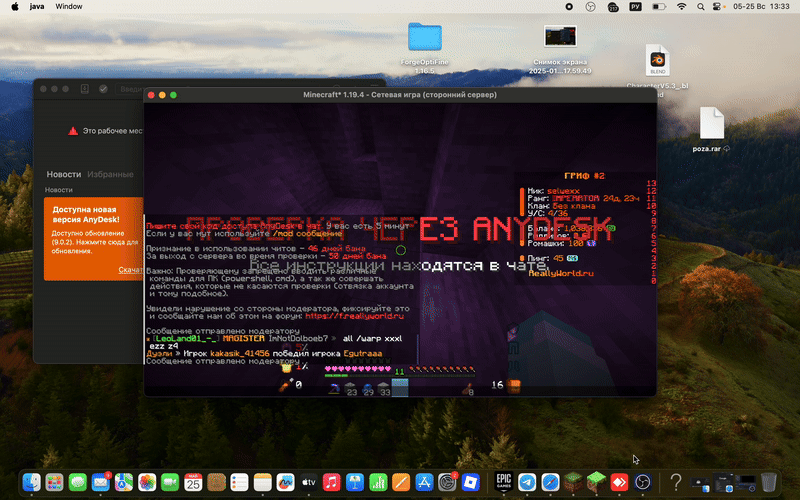Open System Settings with update badge
Viewport: 800px width, 500px height.
[447, 482]
